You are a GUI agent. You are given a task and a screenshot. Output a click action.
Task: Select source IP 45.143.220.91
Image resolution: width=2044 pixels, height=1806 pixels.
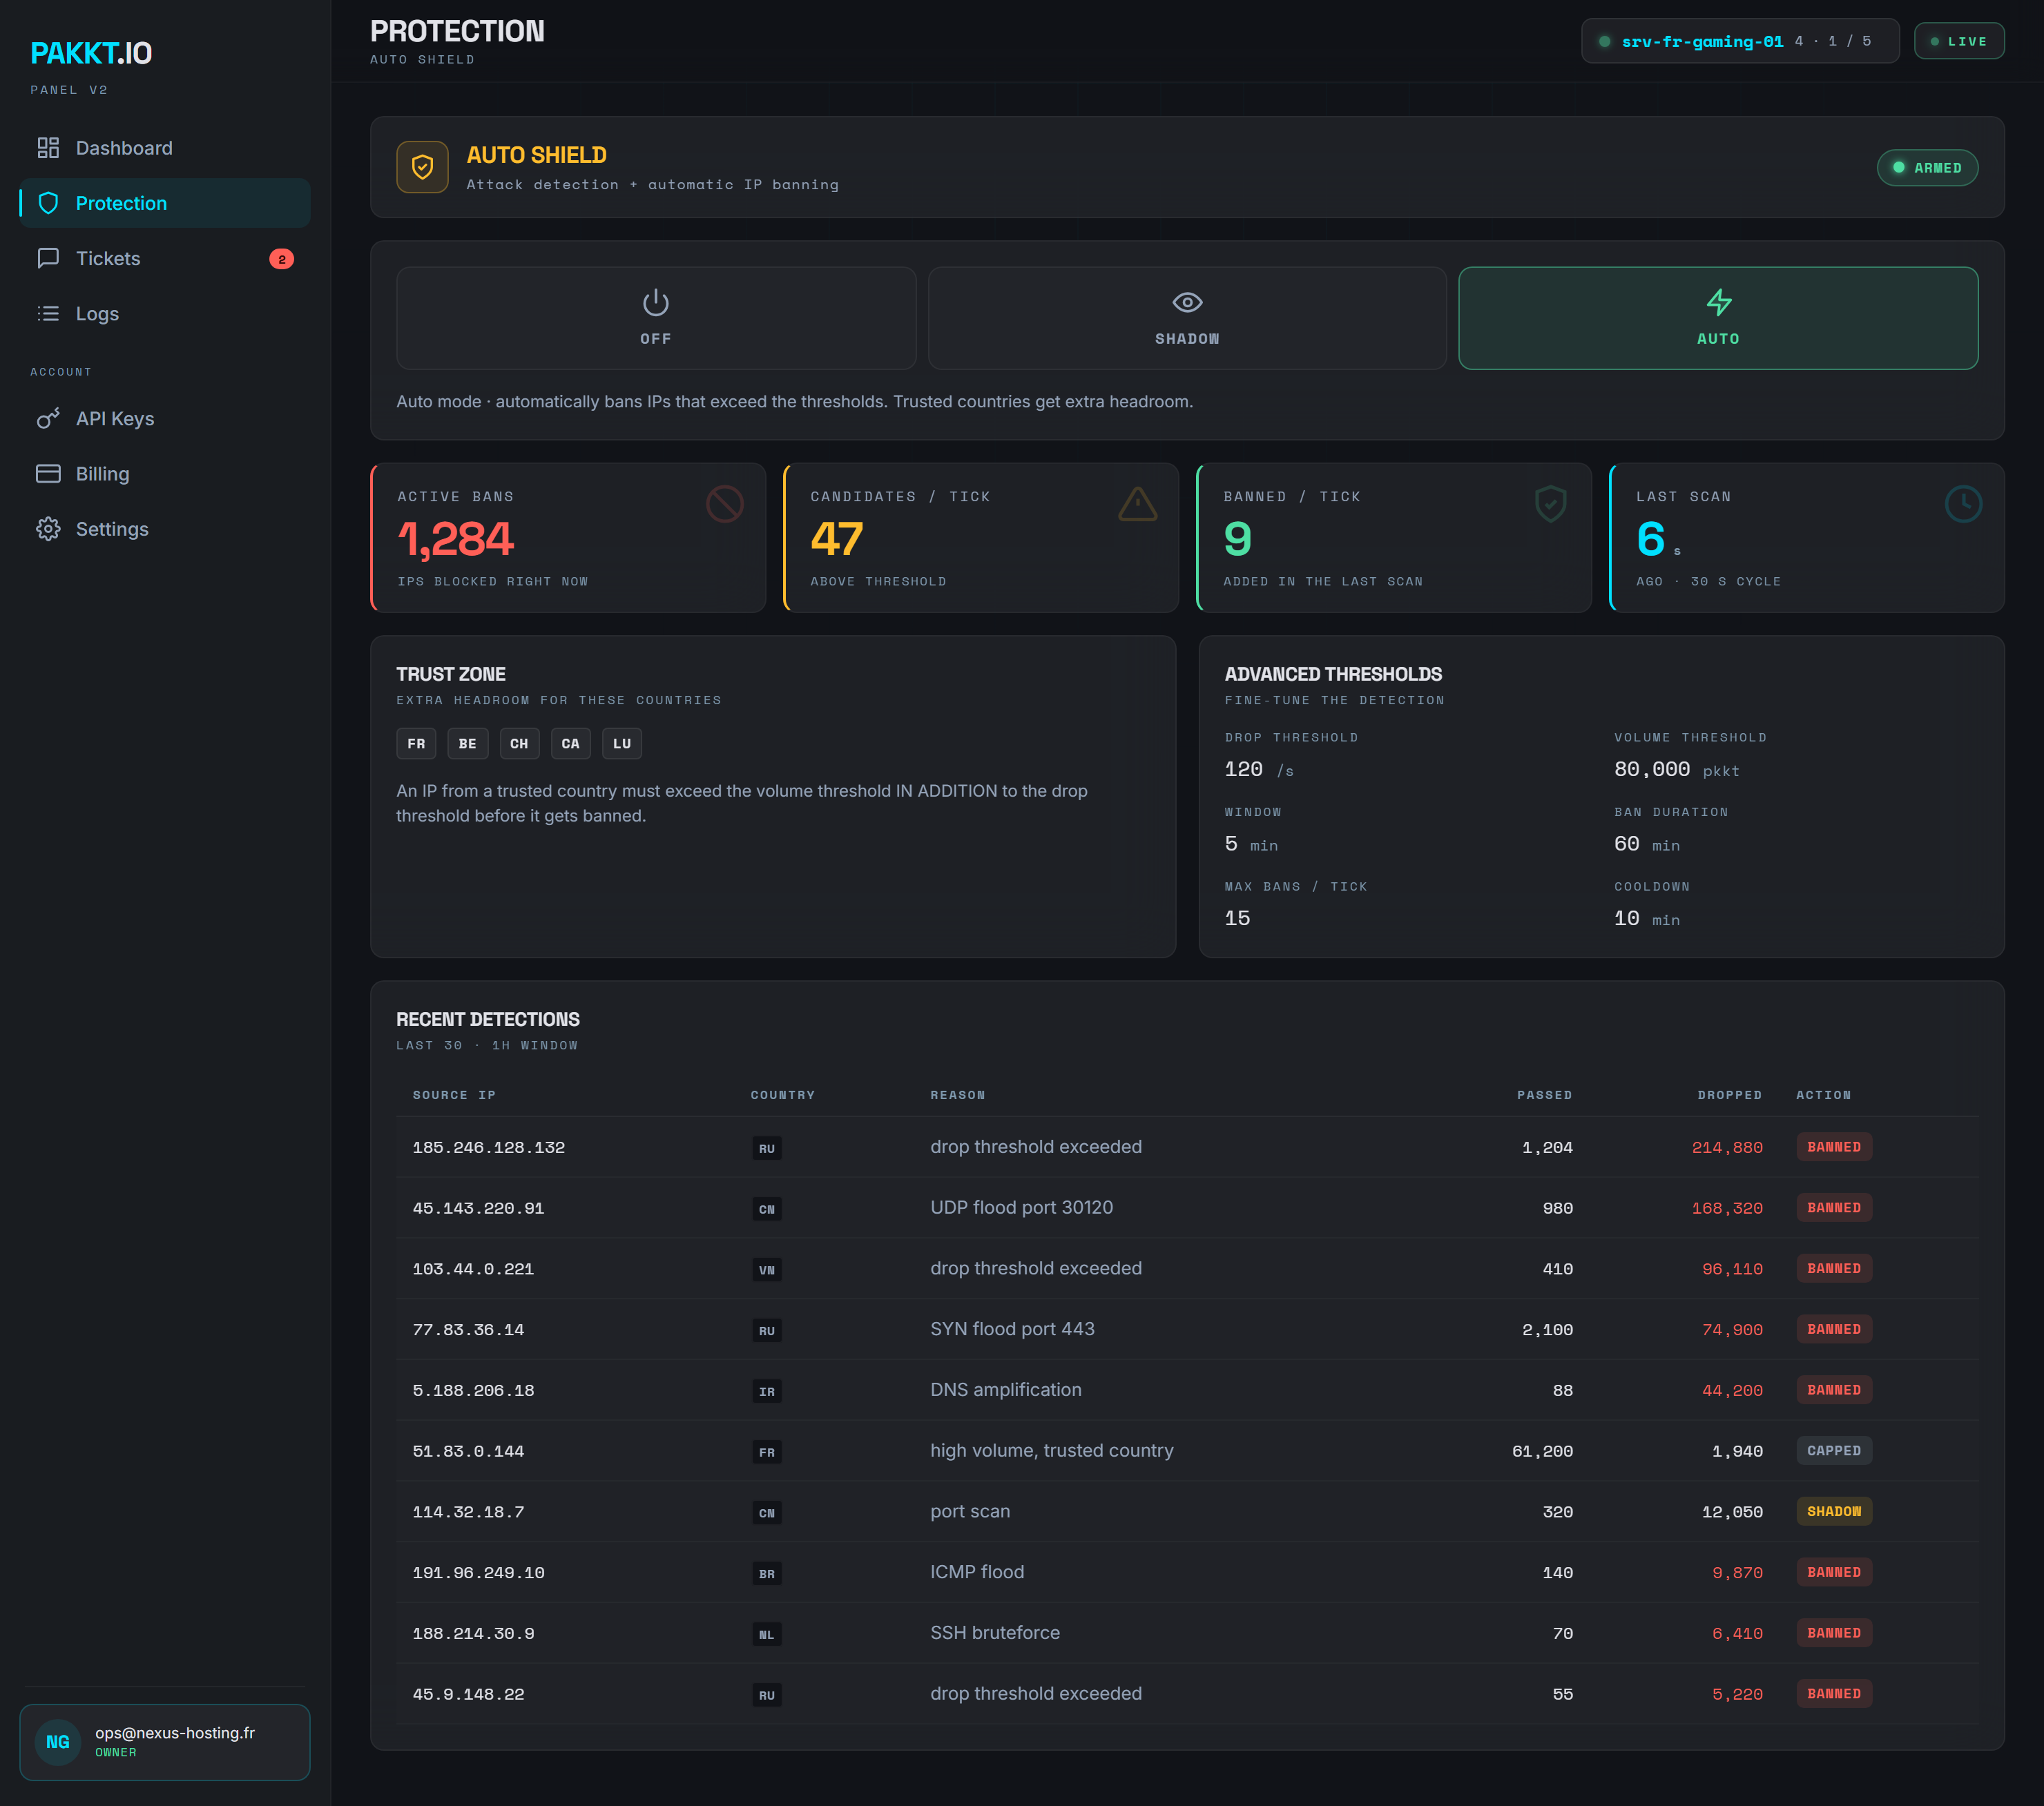pos(478,1208)
